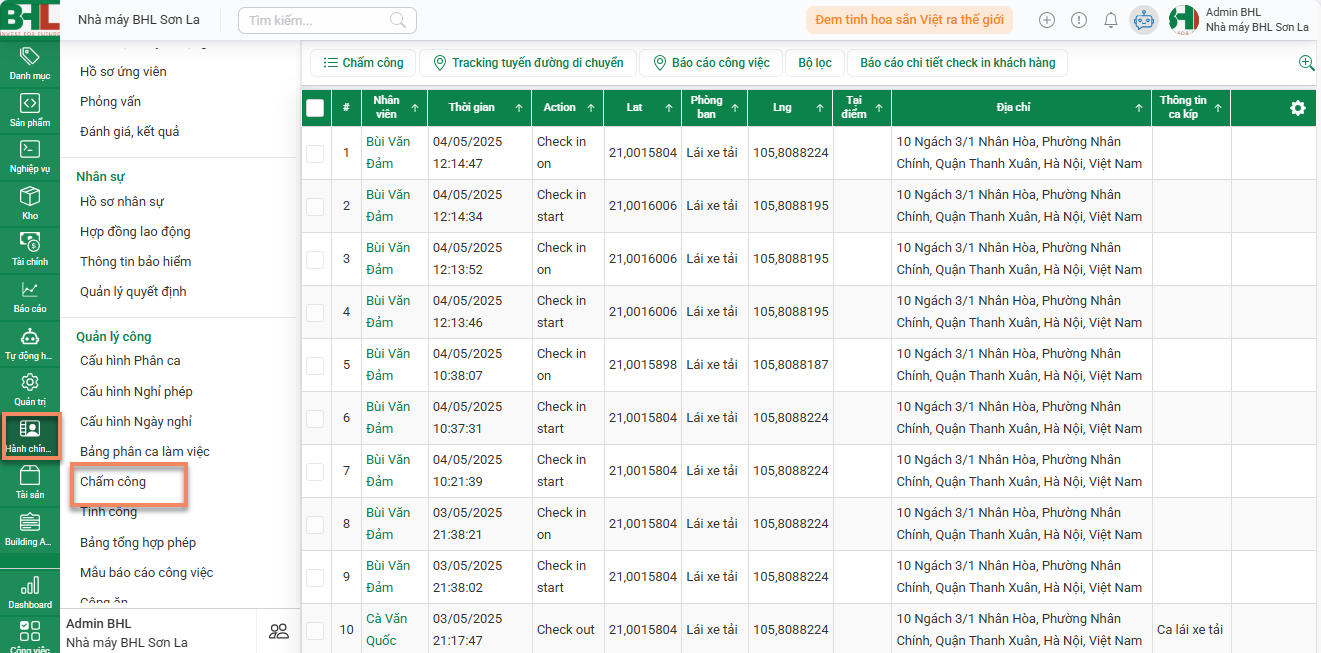The height and width of the screenshot is (653, 1321).
Task: Check the checkbox for row 5
Action: pos(315,365)
